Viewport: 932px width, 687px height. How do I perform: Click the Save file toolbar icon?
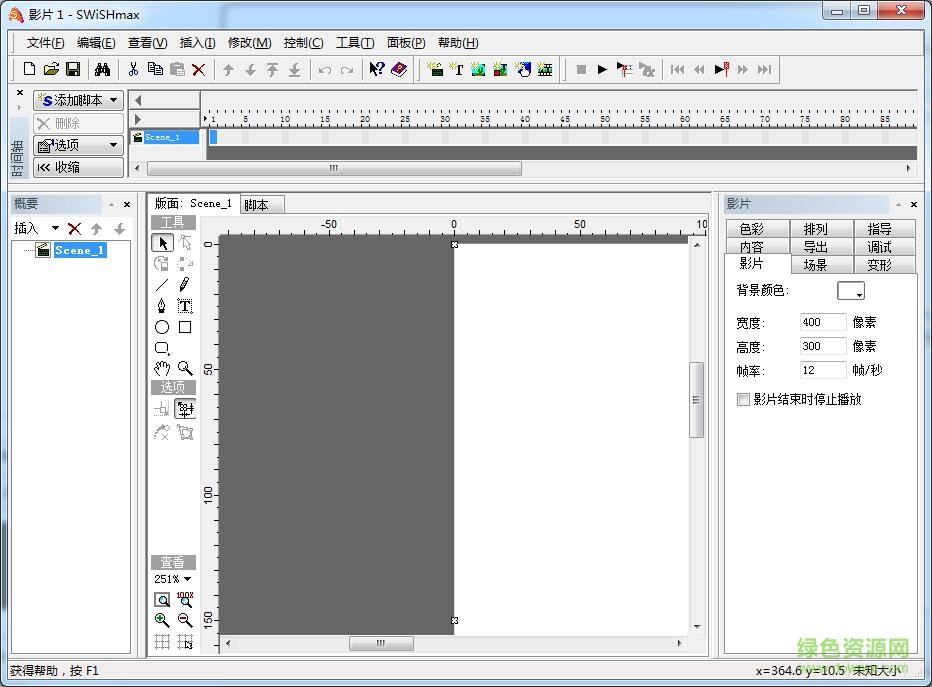[x=73, y=69]
